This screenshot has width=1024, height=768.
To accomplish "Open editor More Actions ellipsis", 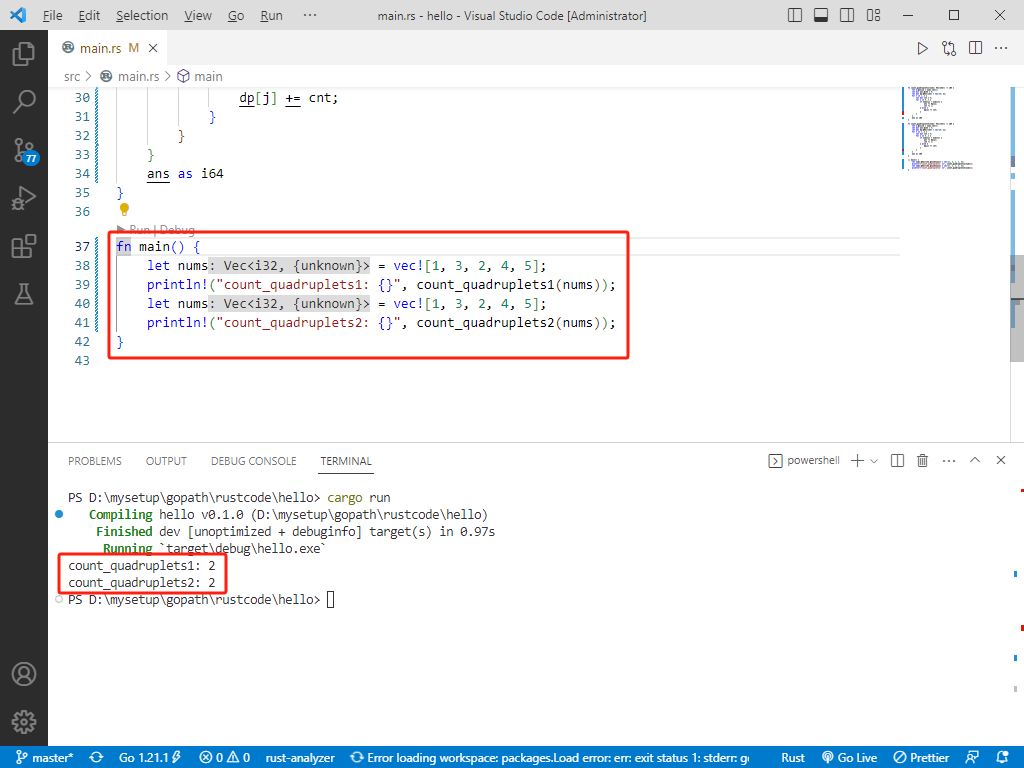I will pyautogui.click(x=1000, y=48).
